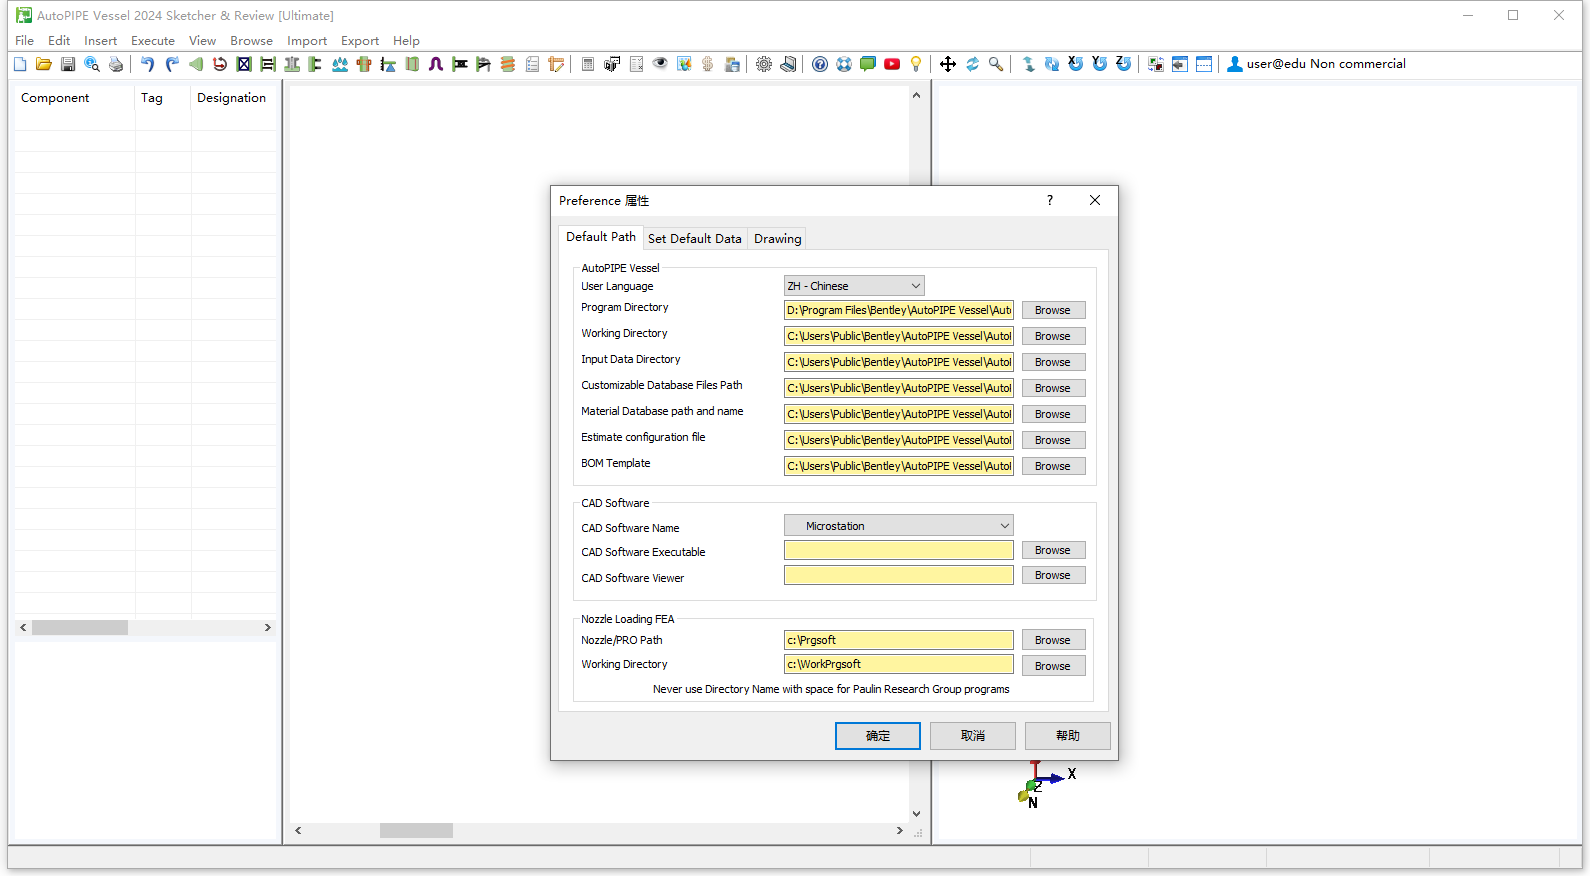Click Browse for BOM Template
Image resolution: width=1590 pixels, height=876 pixels.
(x=1053, y=467)
